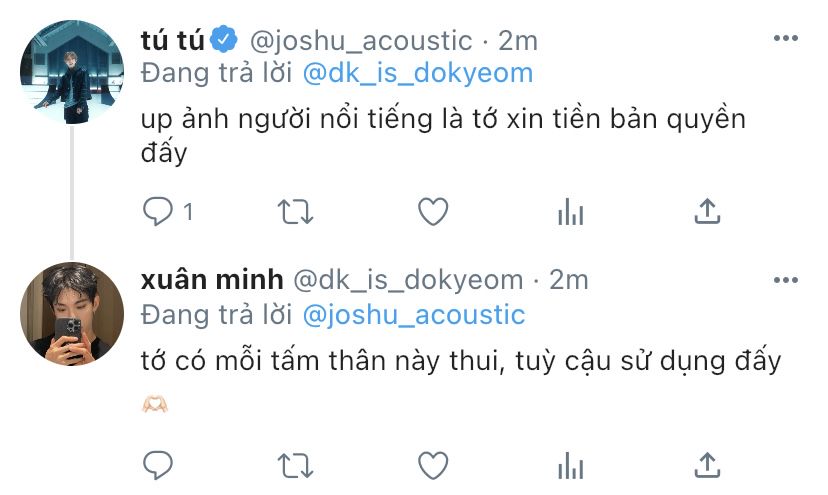Open tweet text about tấm thân này
Screen dimensions: 828x495
pos(460,362)
